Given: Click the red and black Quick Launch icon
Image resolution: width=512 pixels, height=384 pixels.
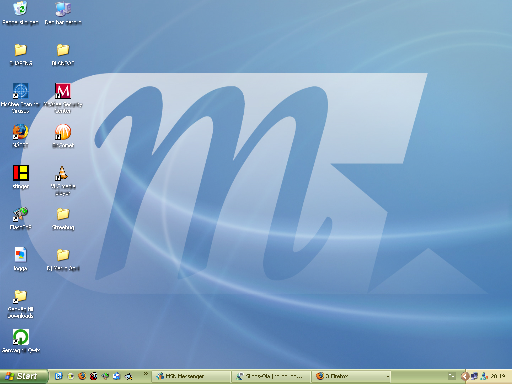Looking at the screenshot, I should [94, 376].
